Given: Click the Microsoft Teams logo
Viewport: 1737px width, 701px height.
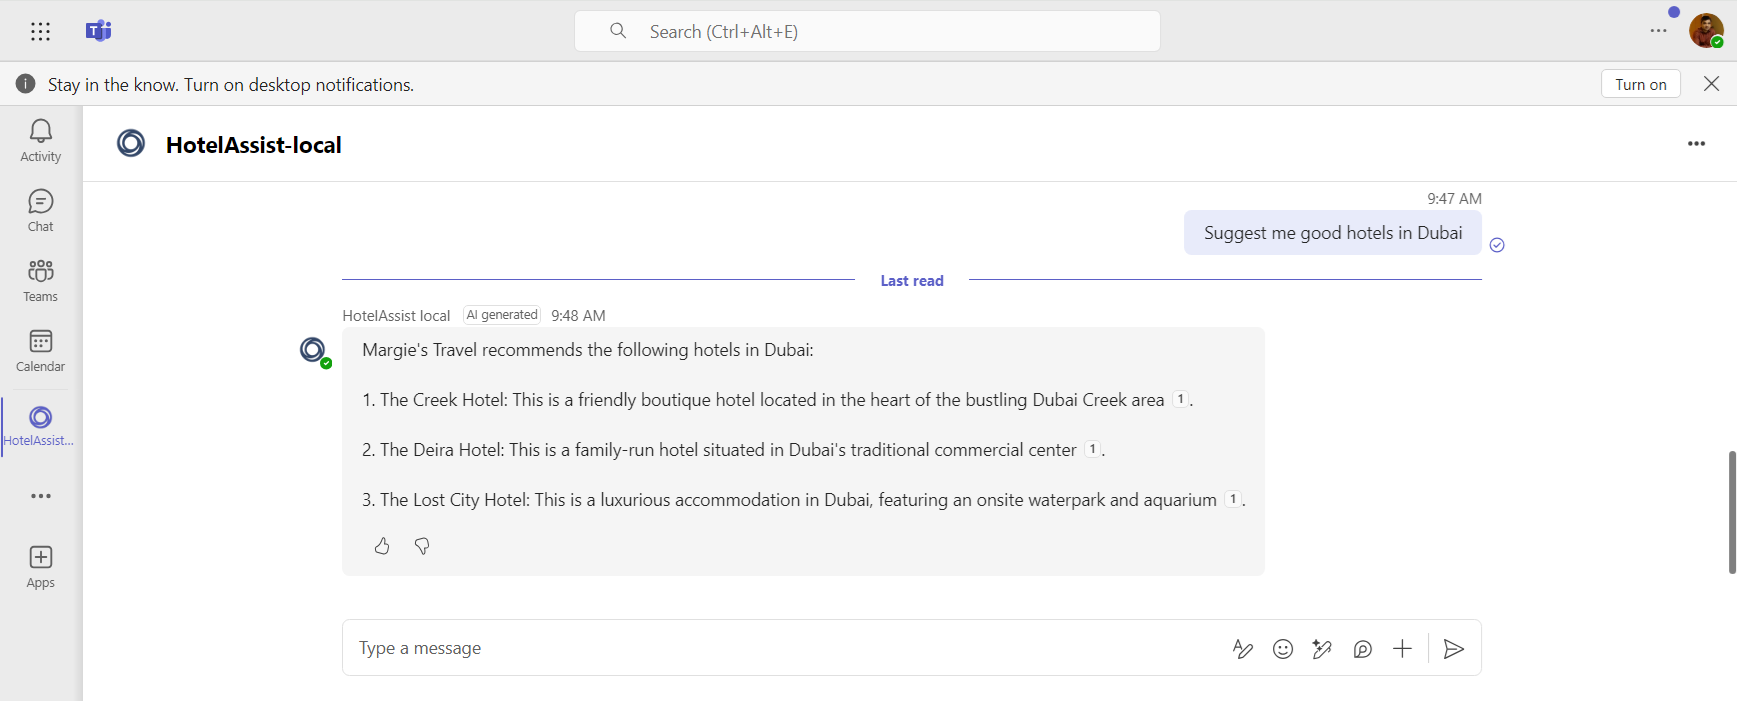Looking at the screenshot, I should click(98, 31).
